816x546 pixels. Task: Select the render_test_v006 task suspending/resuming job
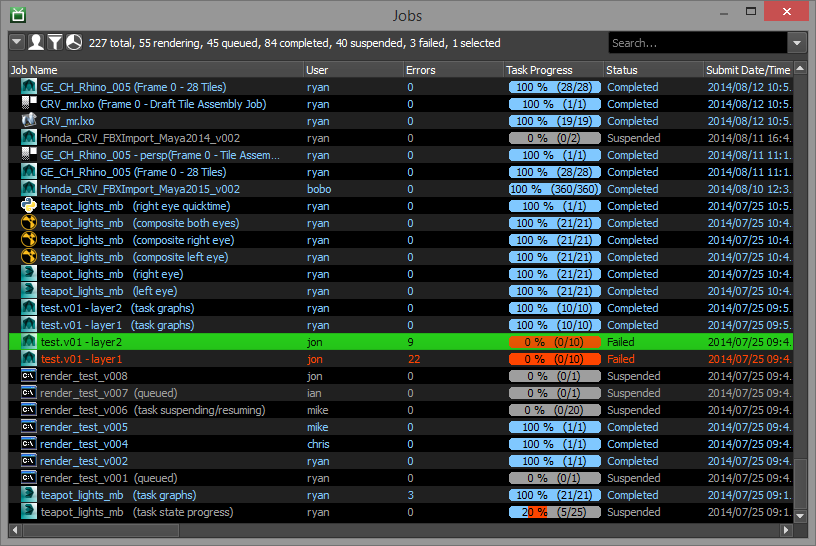tap(152, 410)
